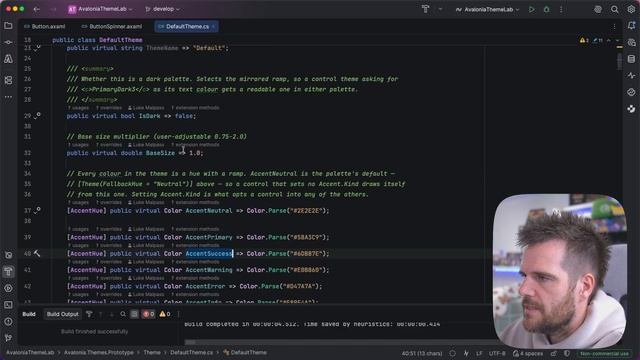Screen dimensions: 640x360
Task: Open the Git tool window at sidebar bottom
Action: pyautogui.click(x=8, y=338)
